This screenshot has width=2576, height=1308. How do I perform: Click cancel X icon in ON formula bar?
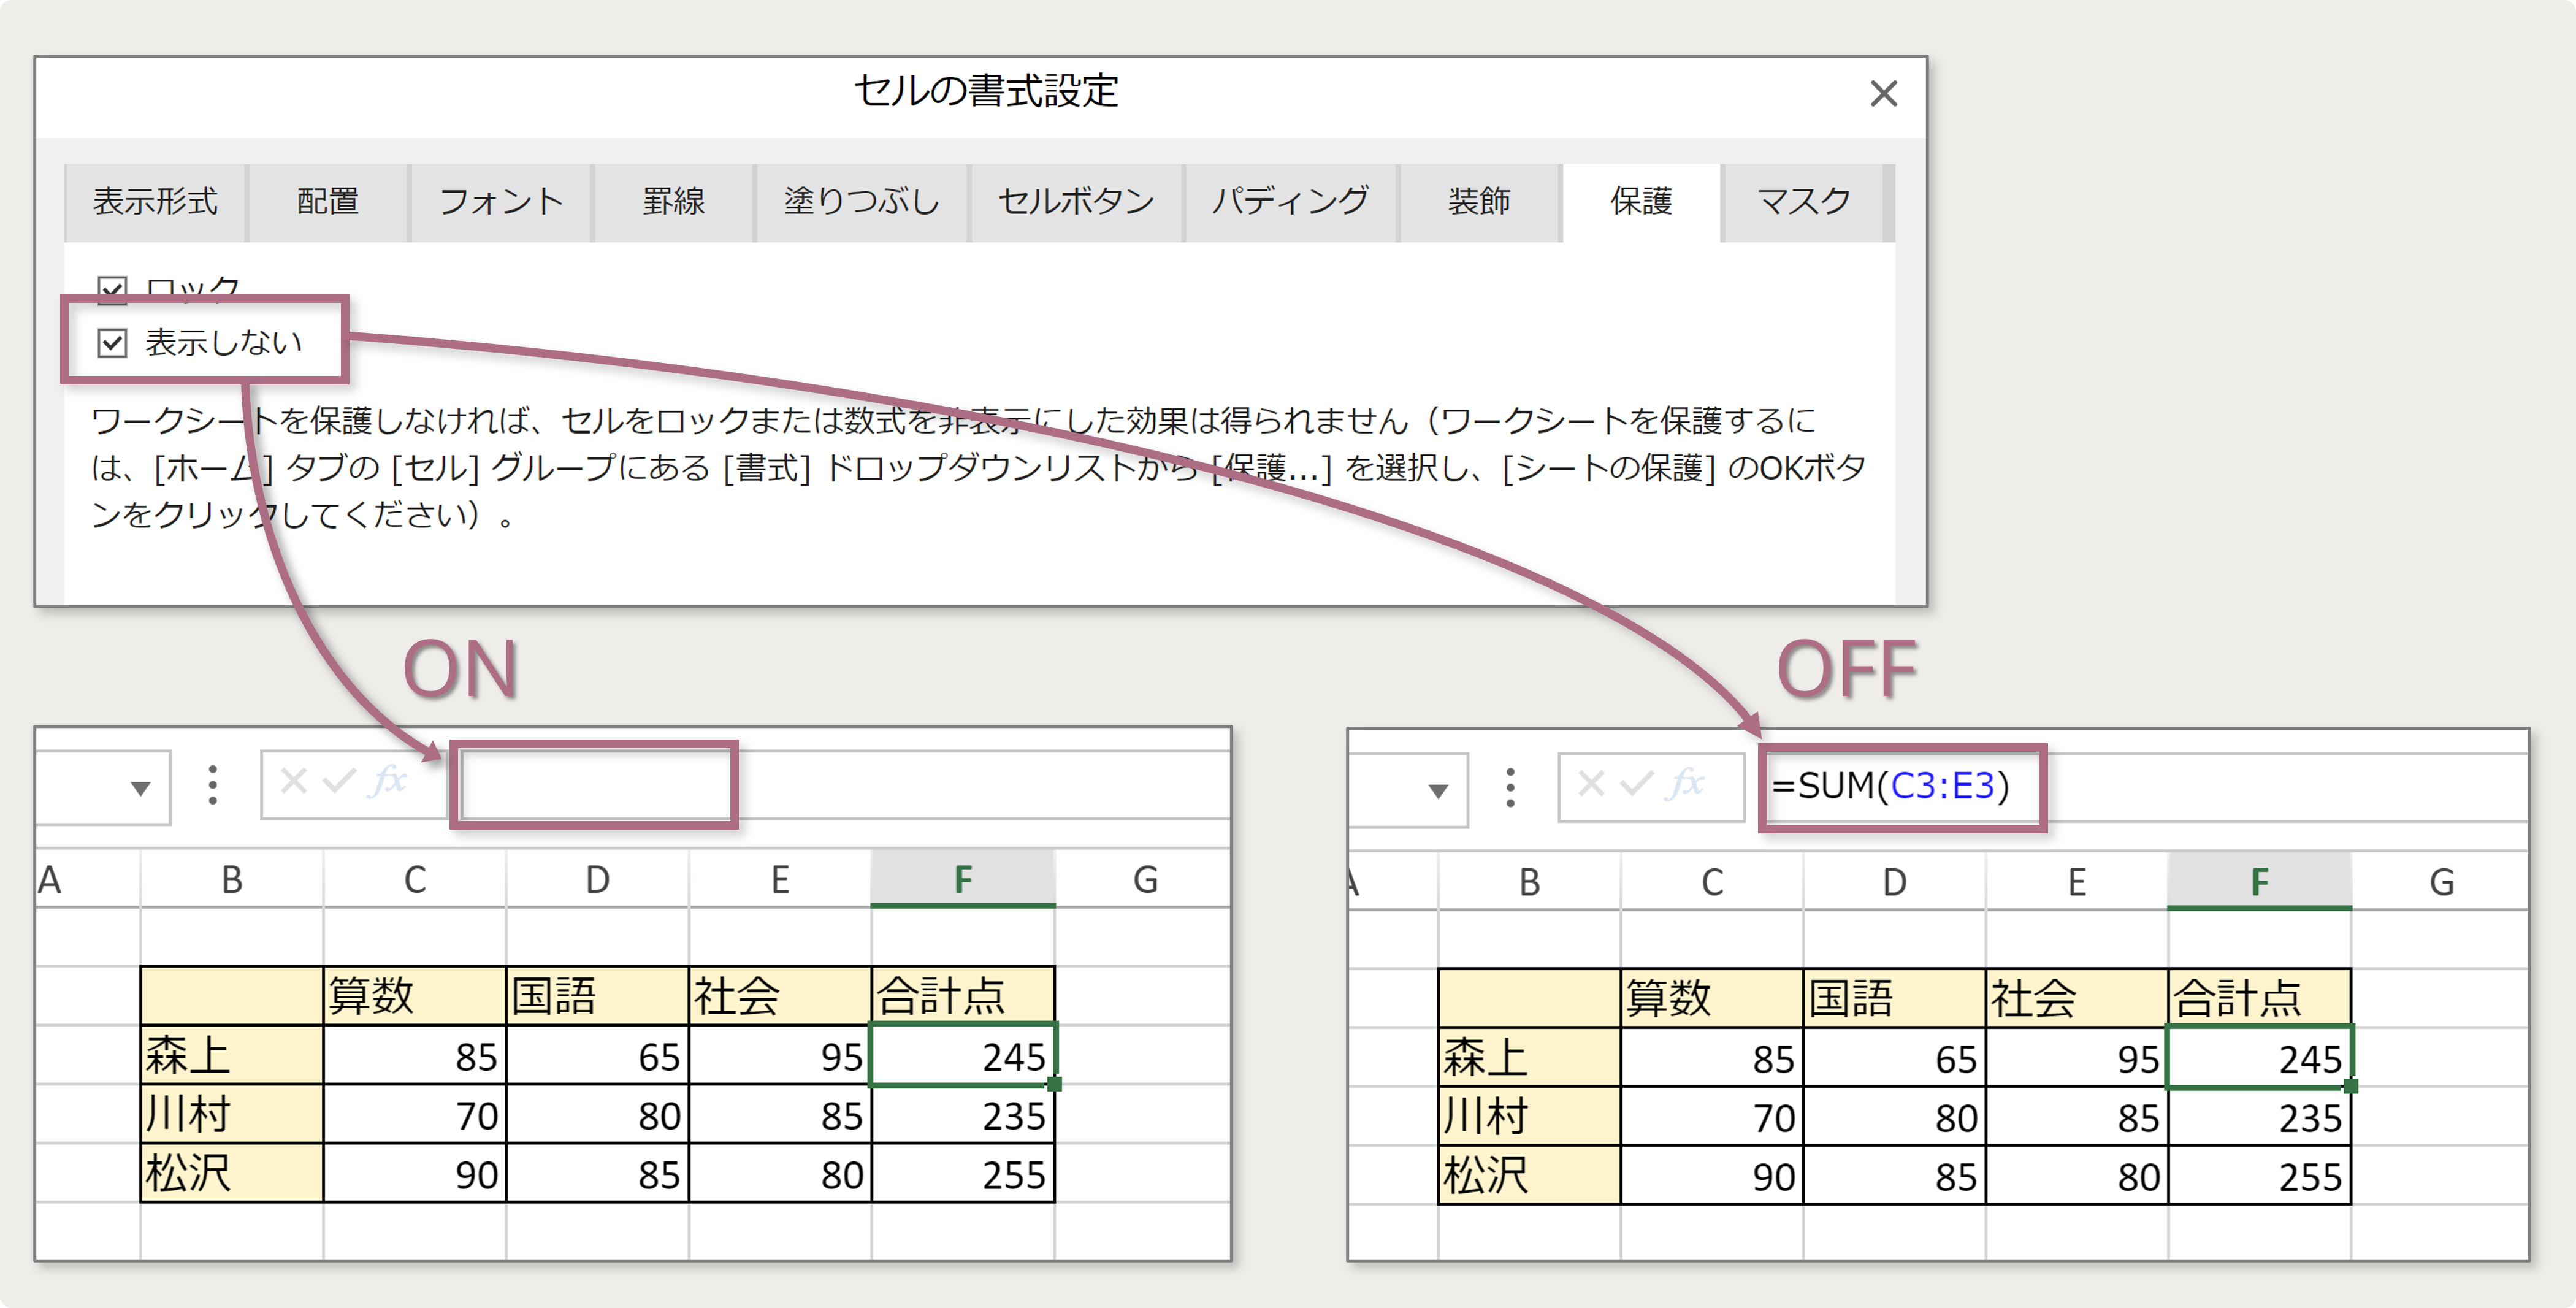(293, 780)
